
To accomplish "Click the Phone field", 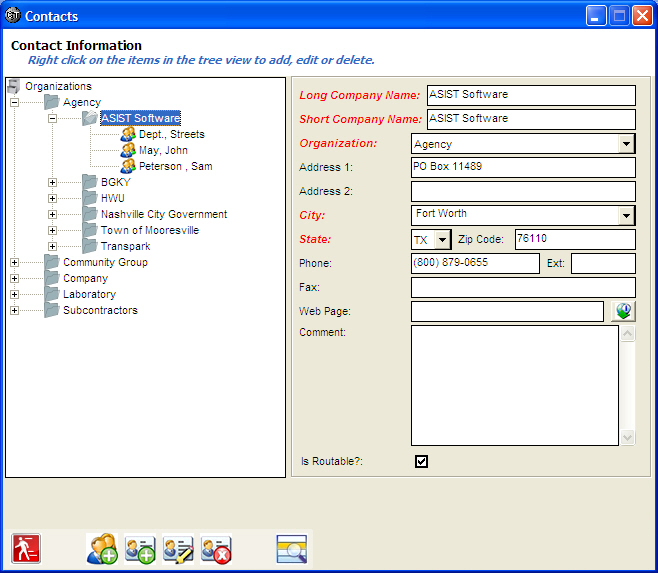I will (x=475, y=263).
